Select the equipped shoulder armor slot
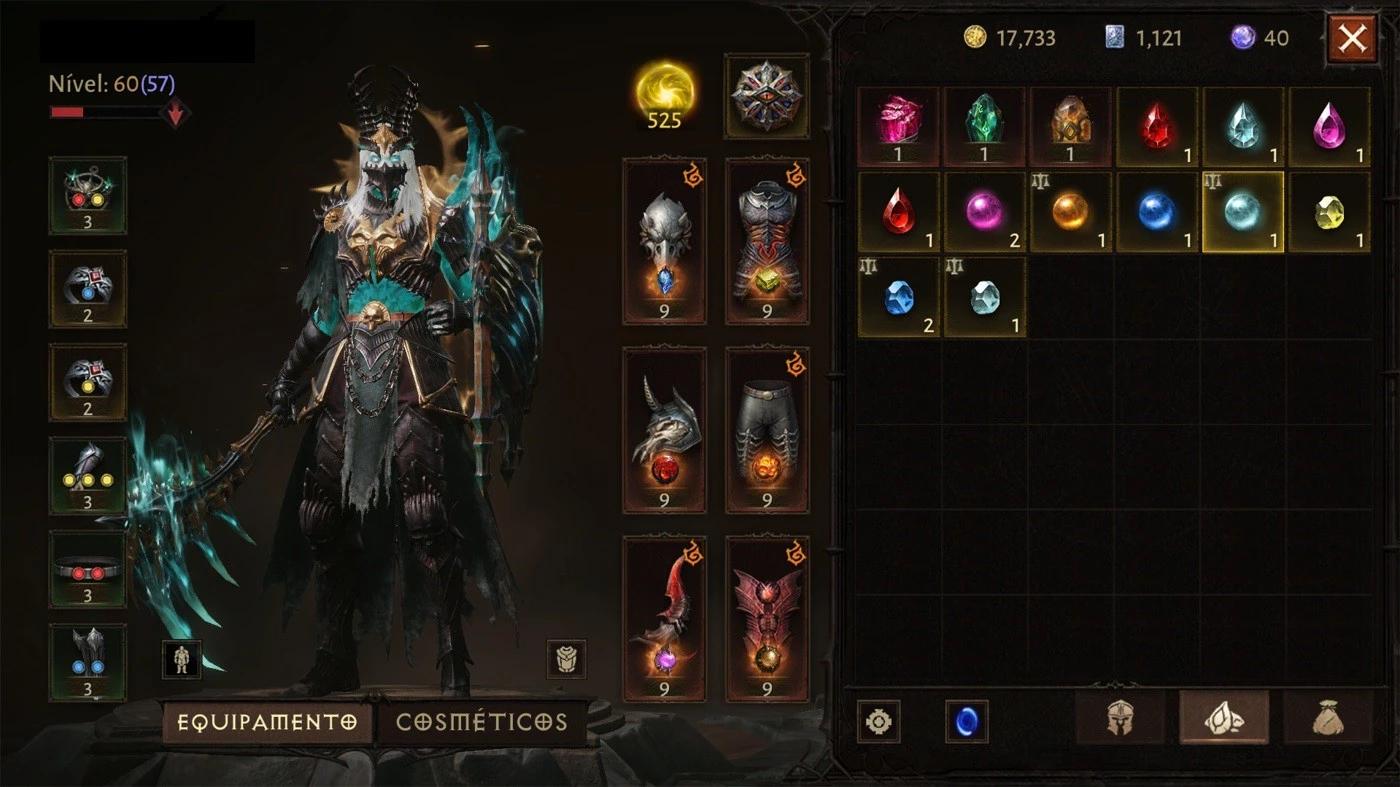1400x787 pixels. click(664, 430)
